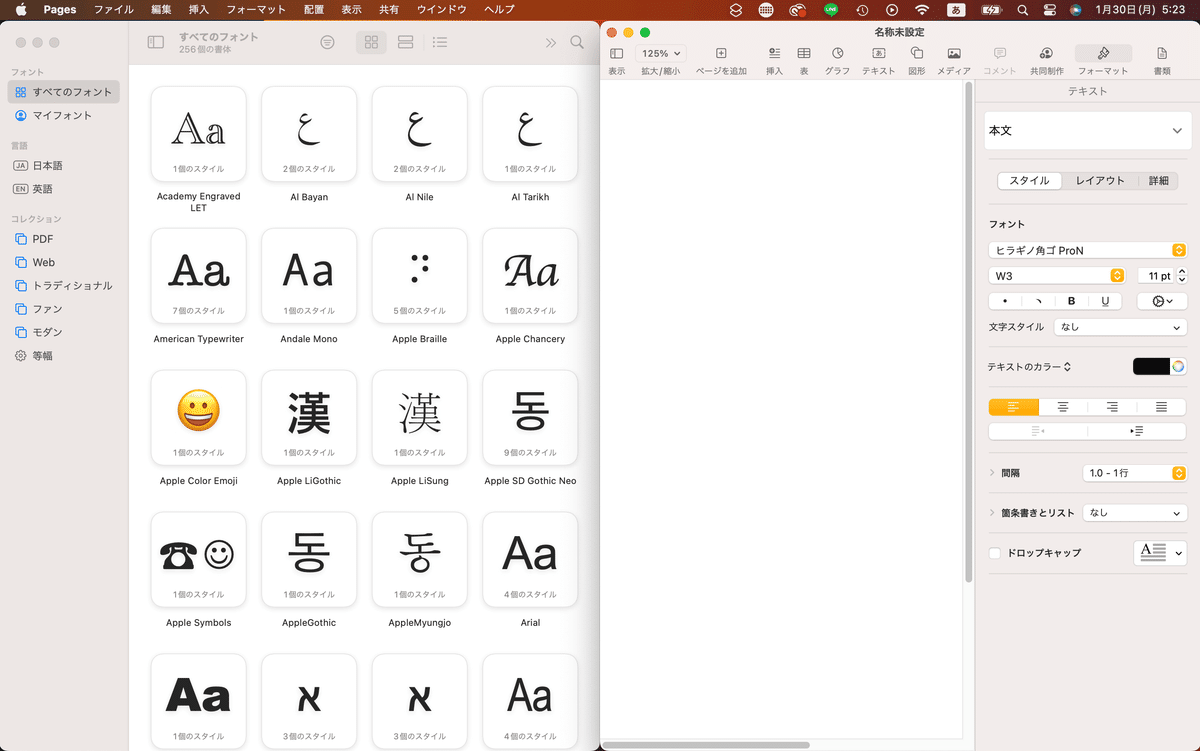Open the グラフ chart icon

pos(837,53)
